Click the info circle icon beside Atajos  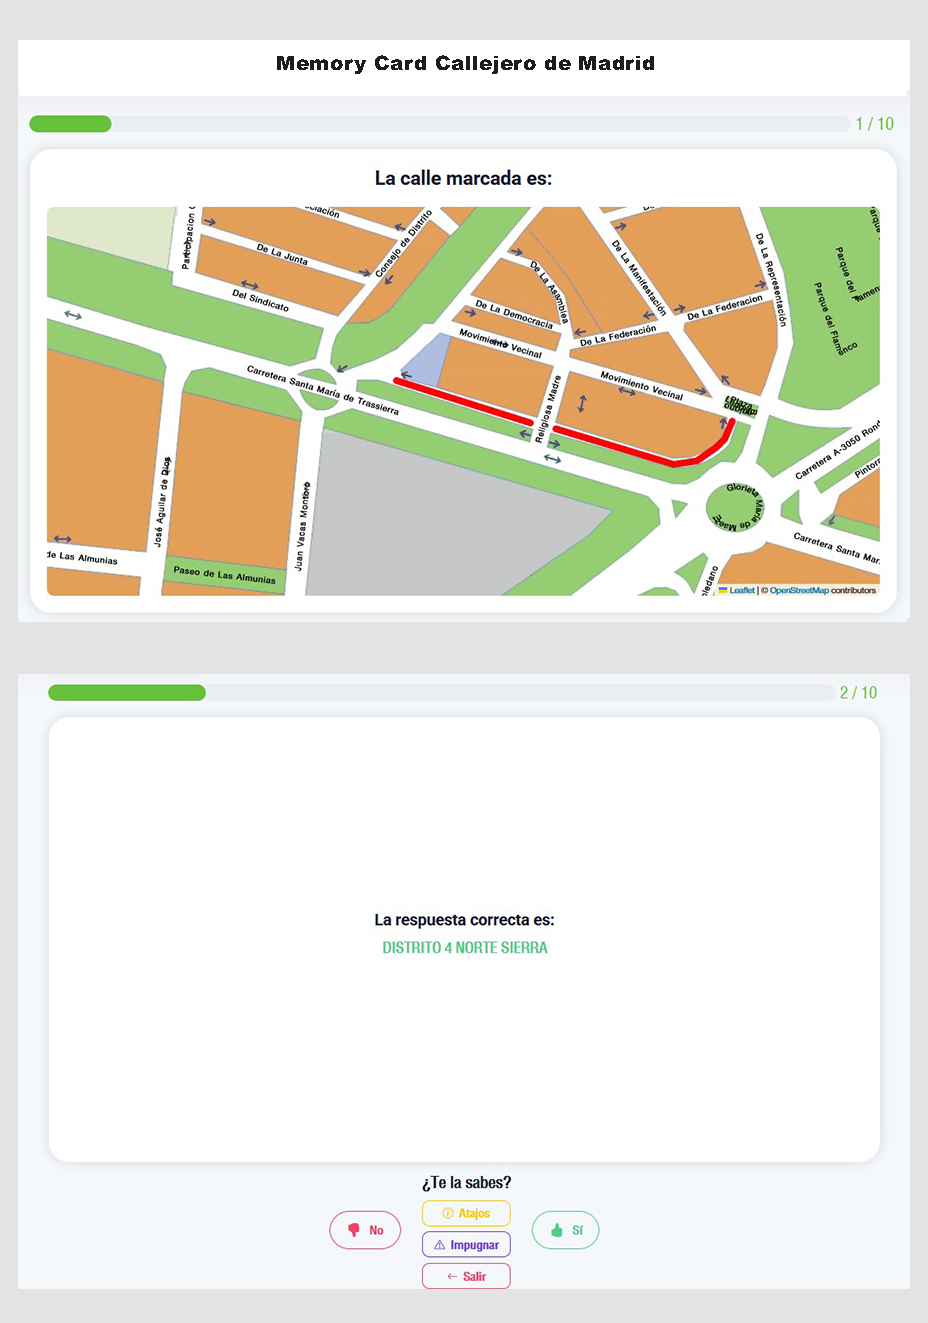point(448,1213)
